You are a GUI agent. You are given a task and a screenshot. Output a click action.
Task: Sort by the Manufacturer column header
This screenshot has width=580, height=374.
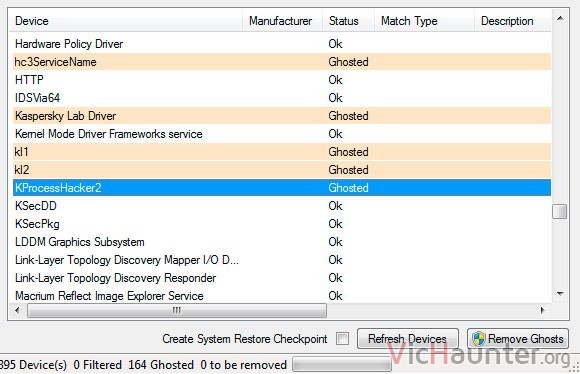(282, 21)
